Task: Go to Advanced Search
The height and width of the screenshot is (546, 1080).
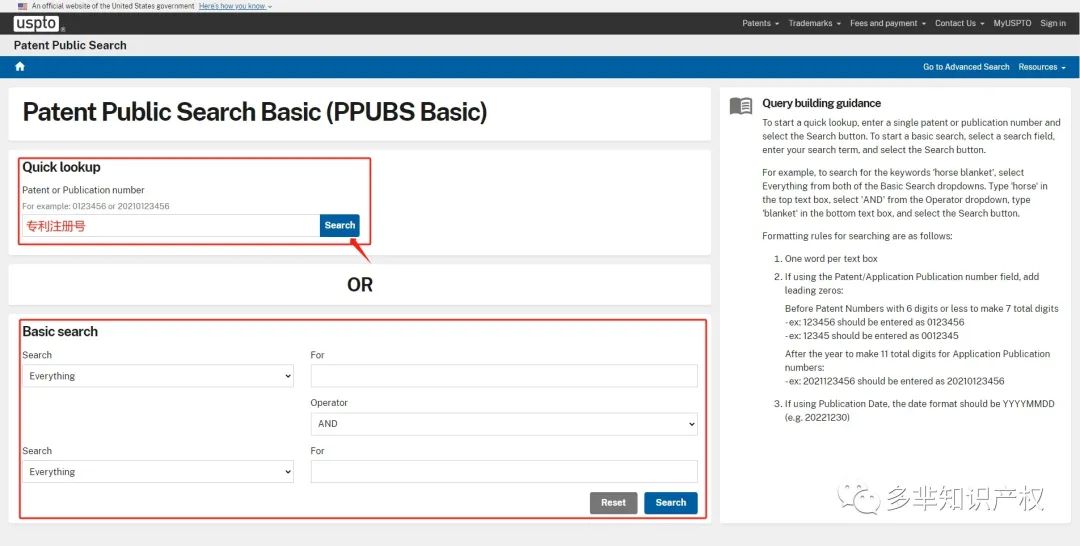Action: (966, 67)
